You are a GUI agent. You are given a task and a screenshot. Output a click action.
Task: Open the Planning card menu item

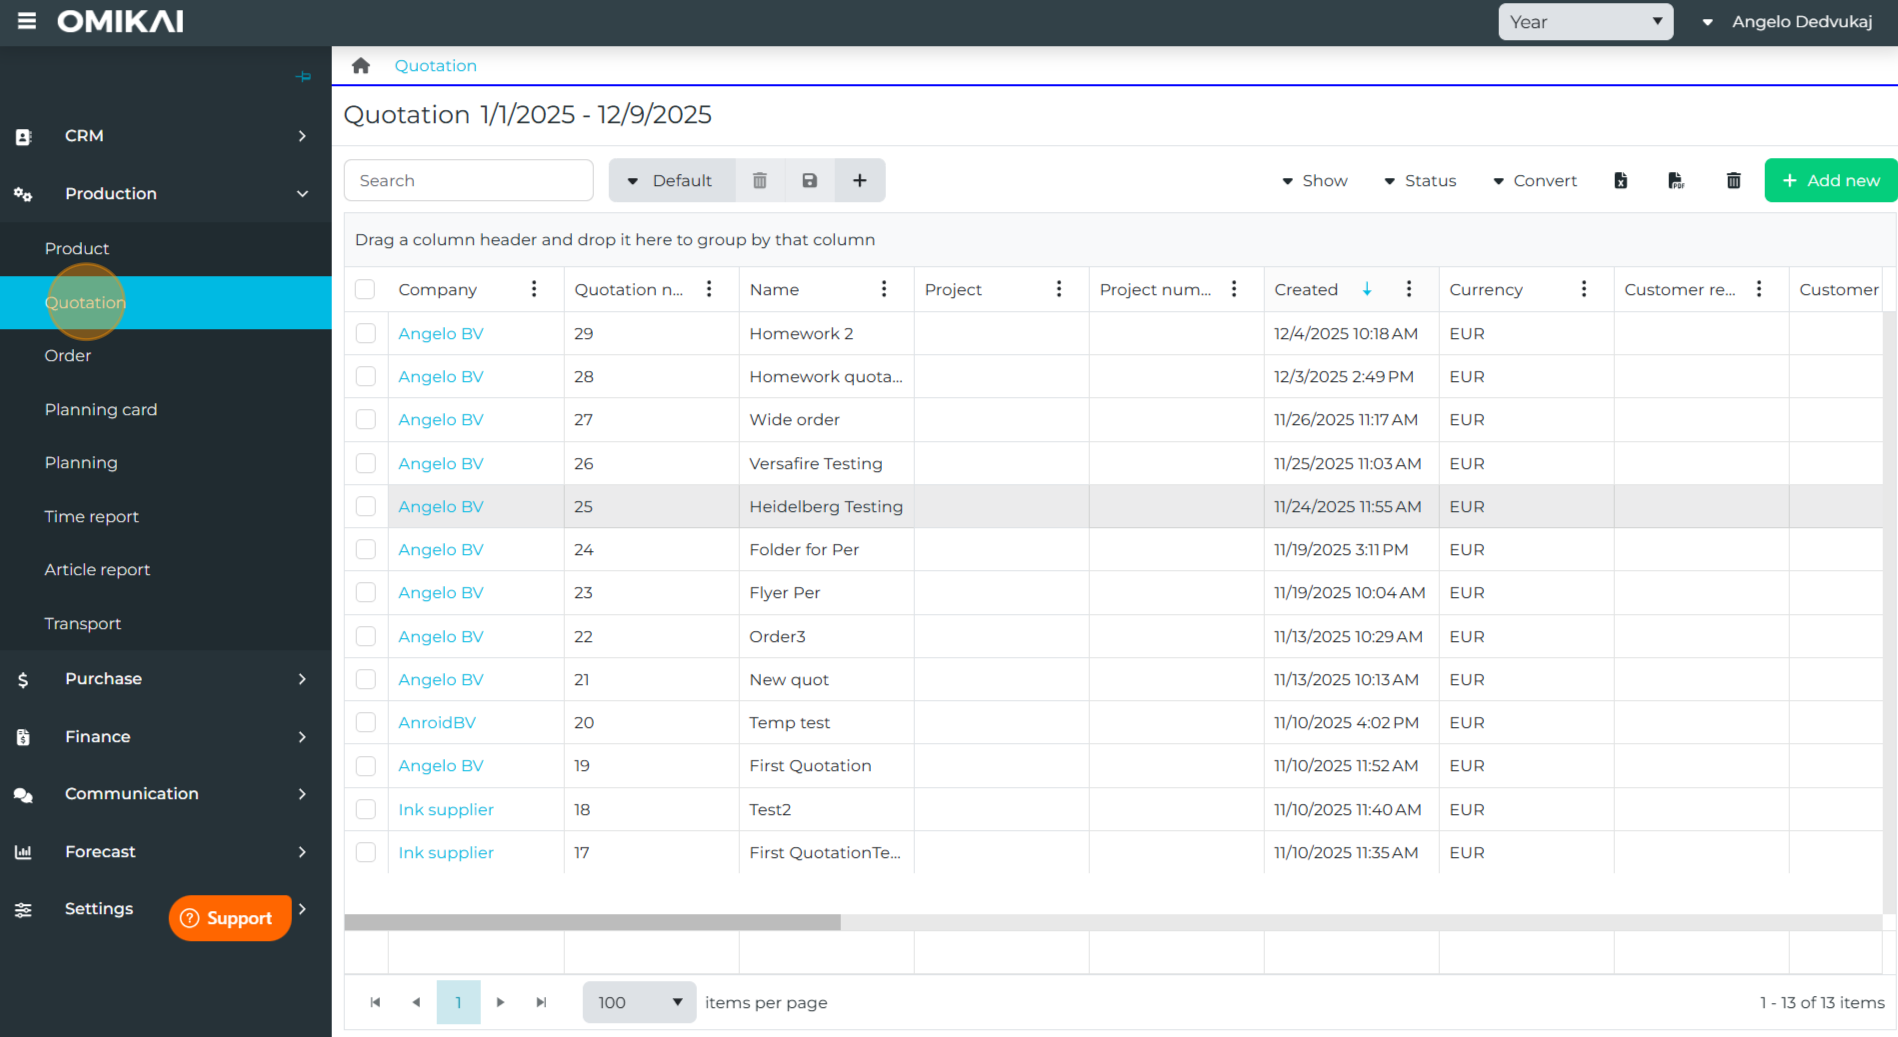(x=101, y=410)
